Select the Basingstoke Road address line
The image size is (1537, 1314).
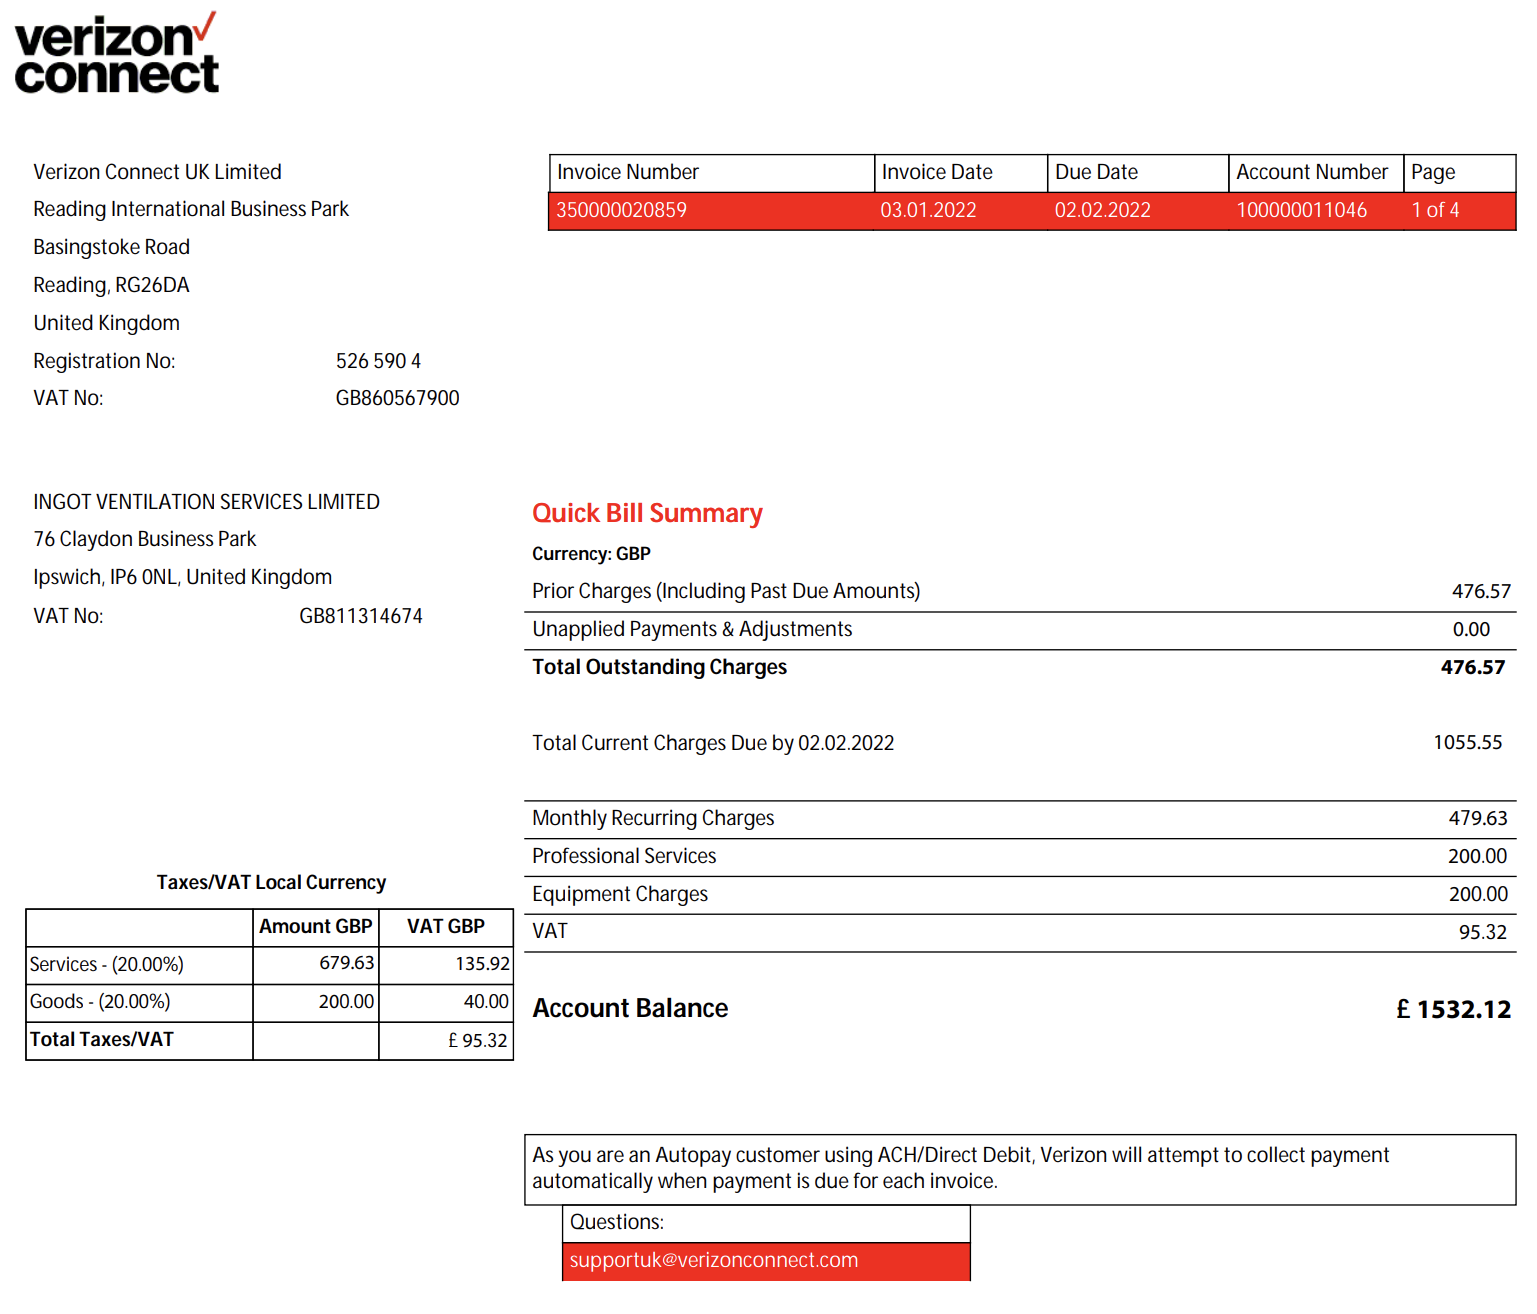coord(111,247)
